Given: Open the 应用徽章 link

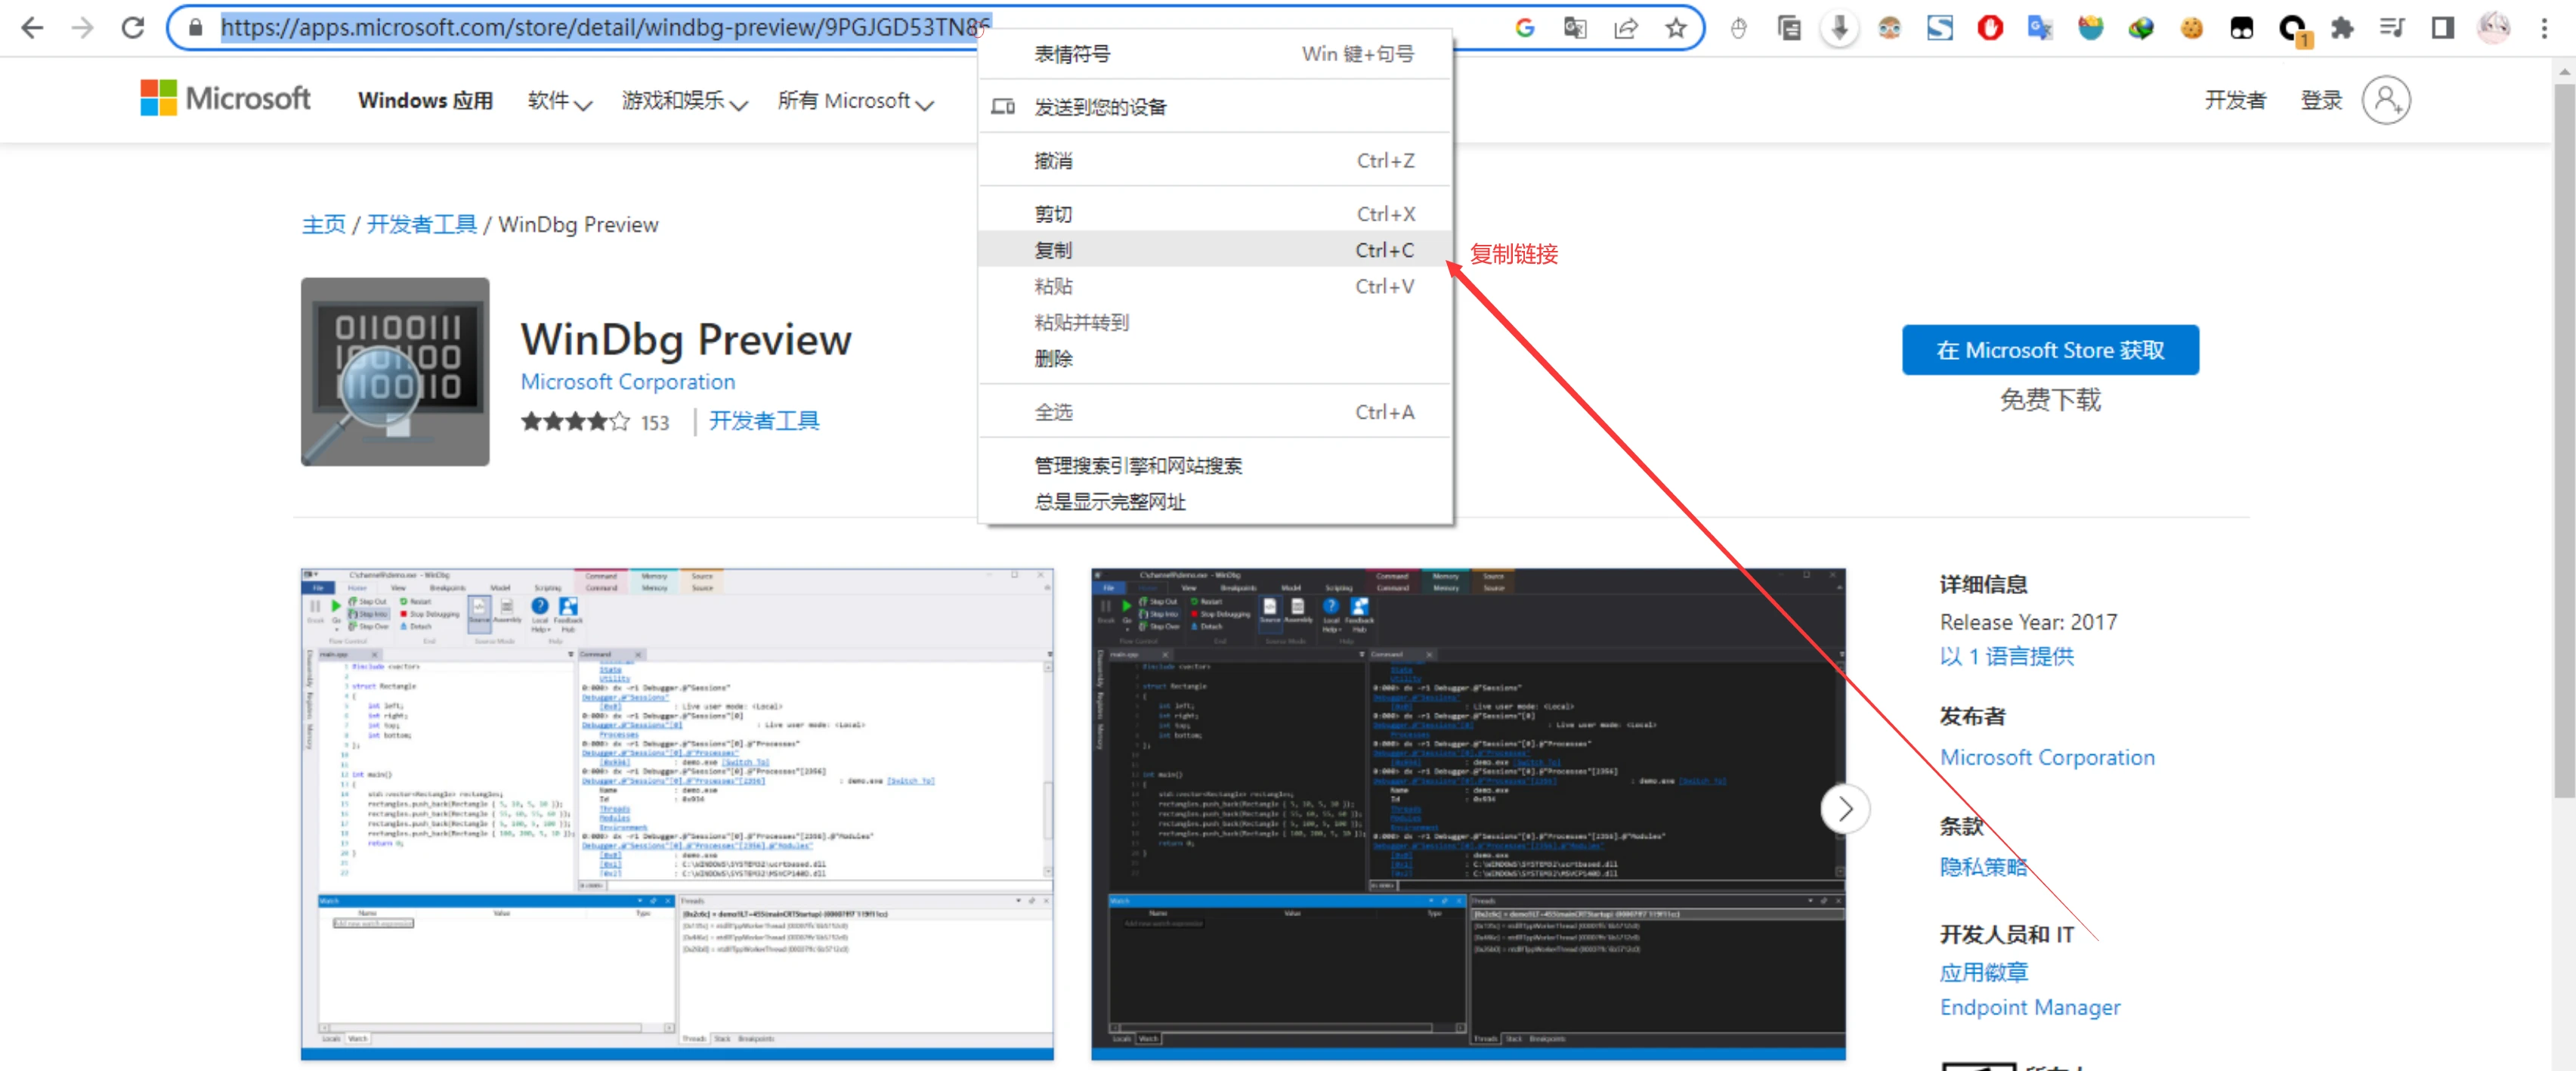Looking at the screenshot, I should coord(1983,972).
